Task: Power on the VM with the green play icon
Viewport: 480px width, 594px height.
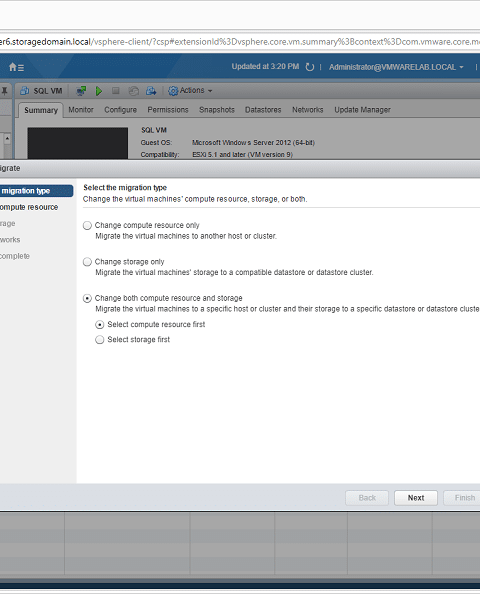Action: pyautogui.click(x=99, y=91)
